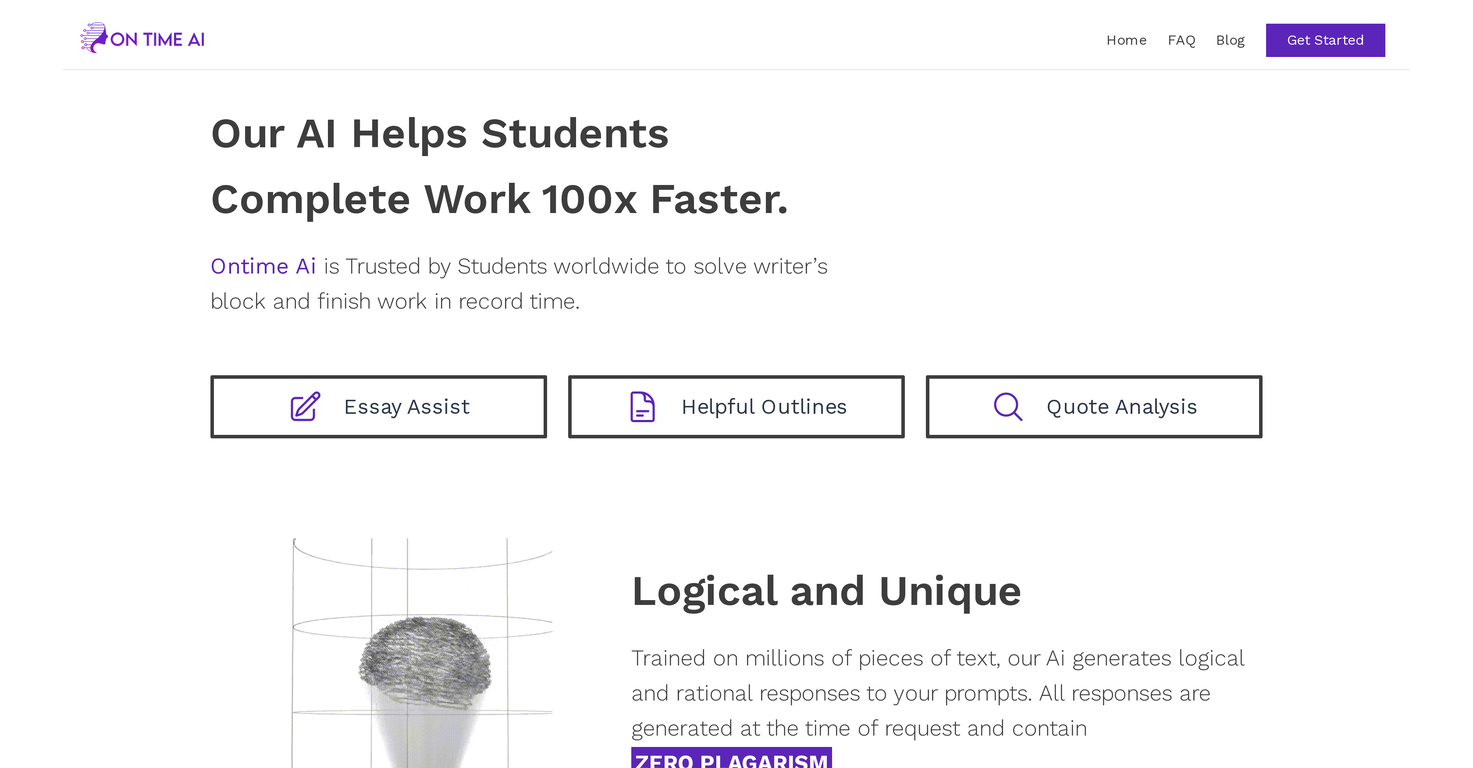Viewport: 1473px width, 768px height.
Task: Open the FAQ page
Action: pos(1181,40)
